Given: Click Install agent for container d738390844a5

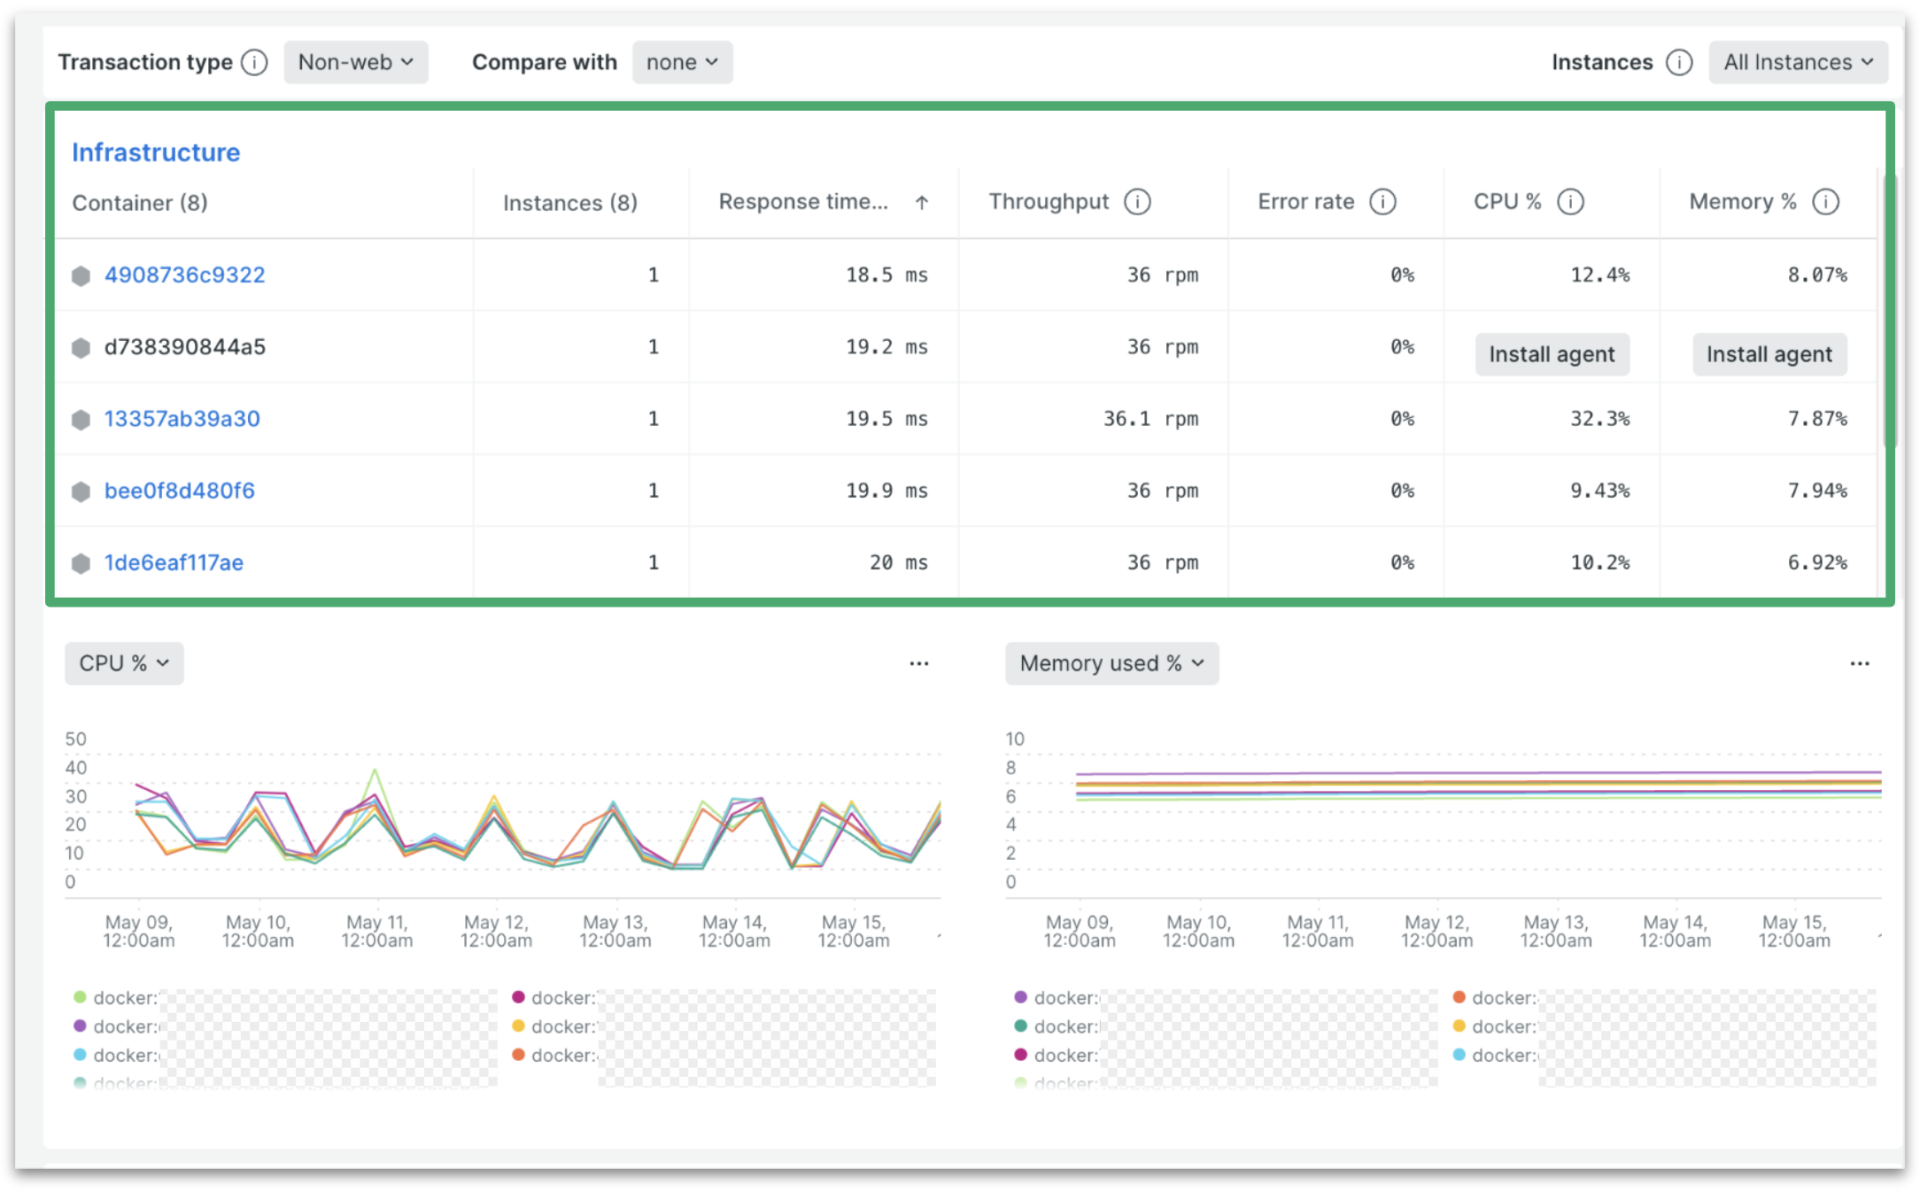Looking at the screenshot, I should 1551,354.
